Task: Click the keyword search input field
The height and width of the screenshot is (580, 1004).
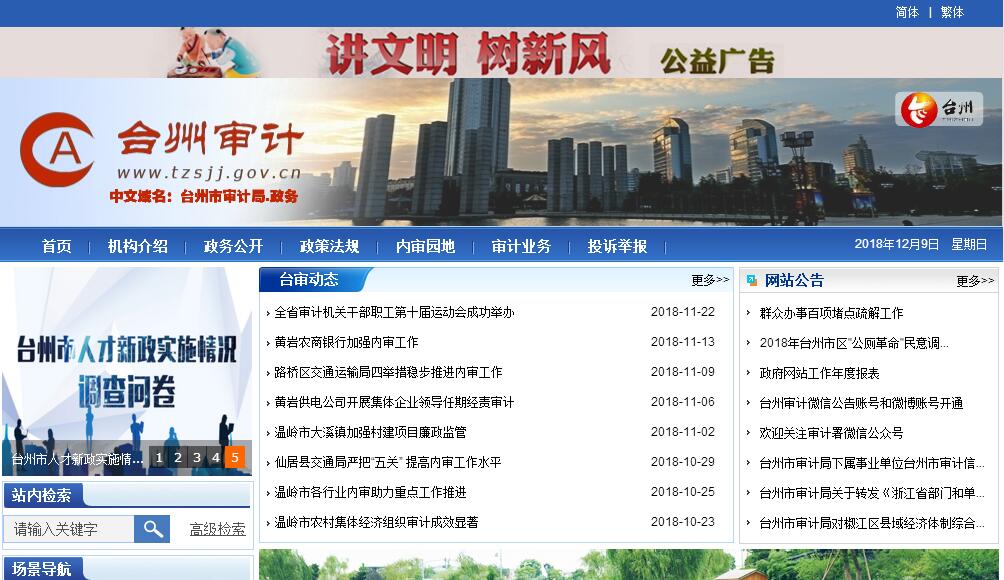Action: 69,529
